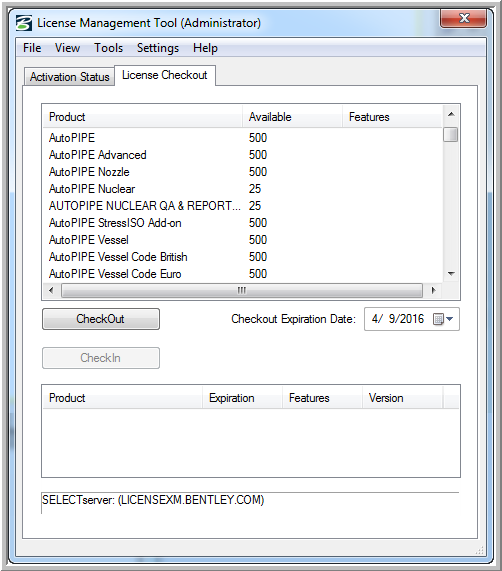Click the scroll up arrow in product list
Viewport: 502px width, 571px height.
click(451, 114)
